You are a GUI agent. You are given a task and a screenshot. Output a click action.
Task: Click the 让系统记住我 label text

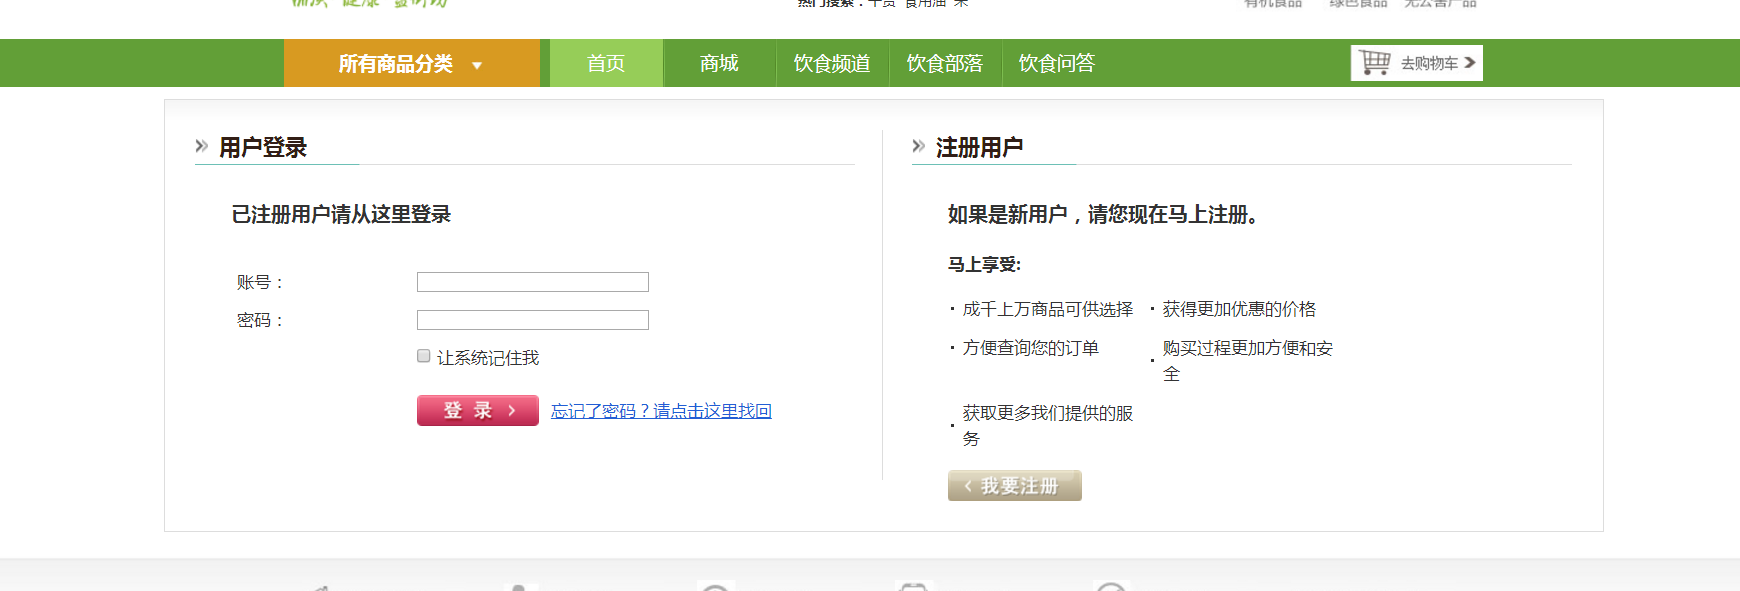coord(488,358)
